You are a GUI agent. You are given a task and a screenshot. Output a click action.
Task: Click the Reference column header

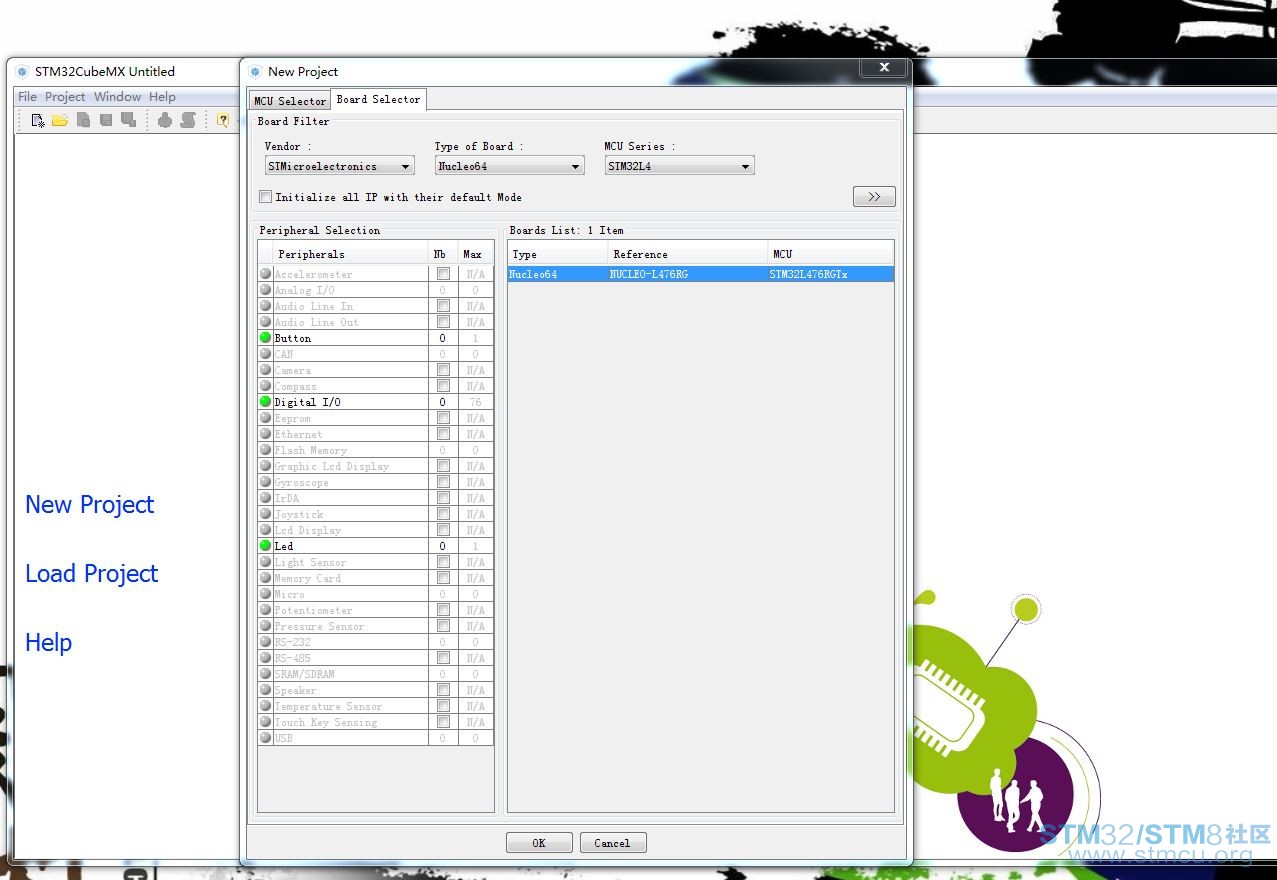(688, 254)
